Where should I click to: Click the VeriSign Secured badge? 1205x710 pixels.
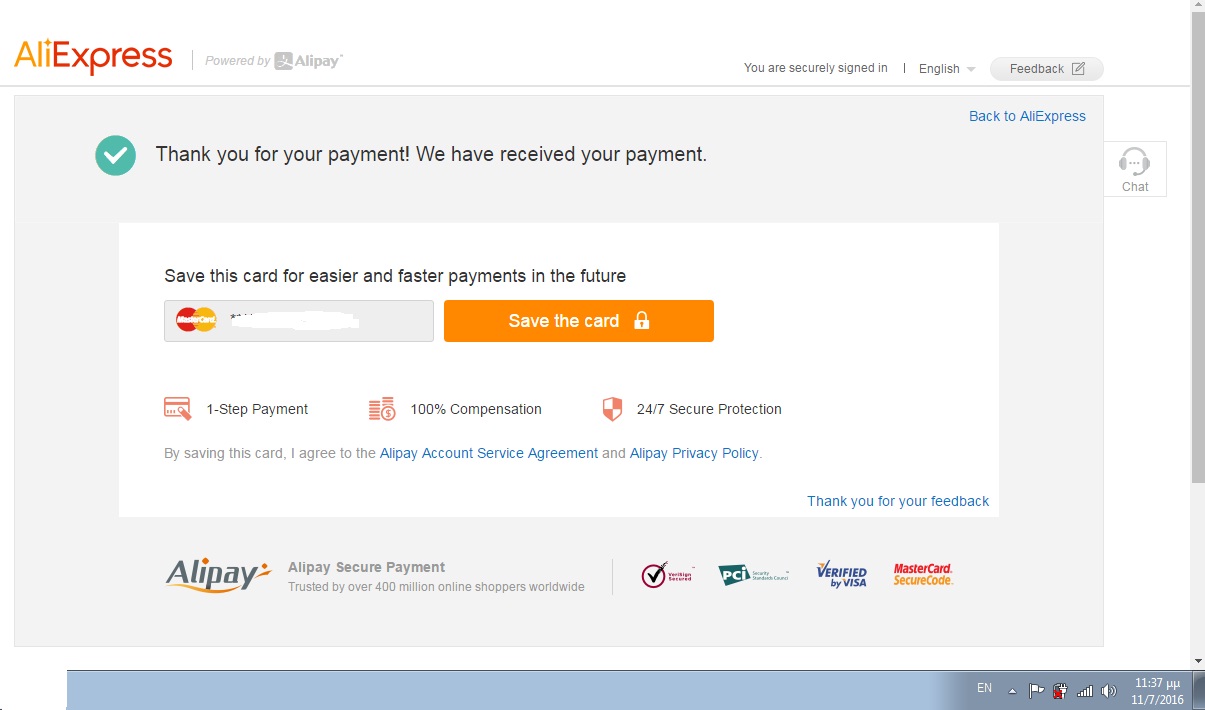[667, 575]
